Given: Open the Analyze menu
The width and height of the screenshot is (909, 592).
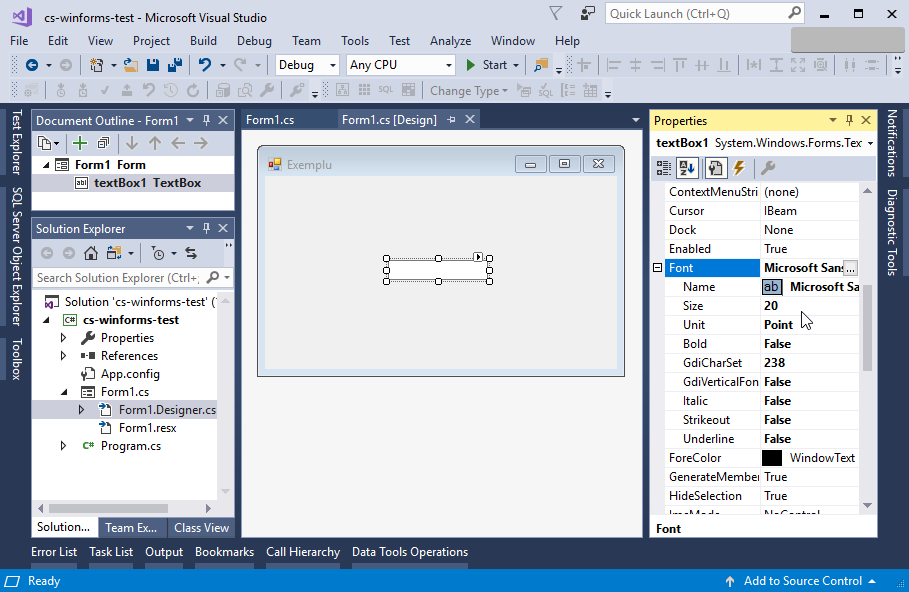Looking at the screenshot, I should 450,41.
